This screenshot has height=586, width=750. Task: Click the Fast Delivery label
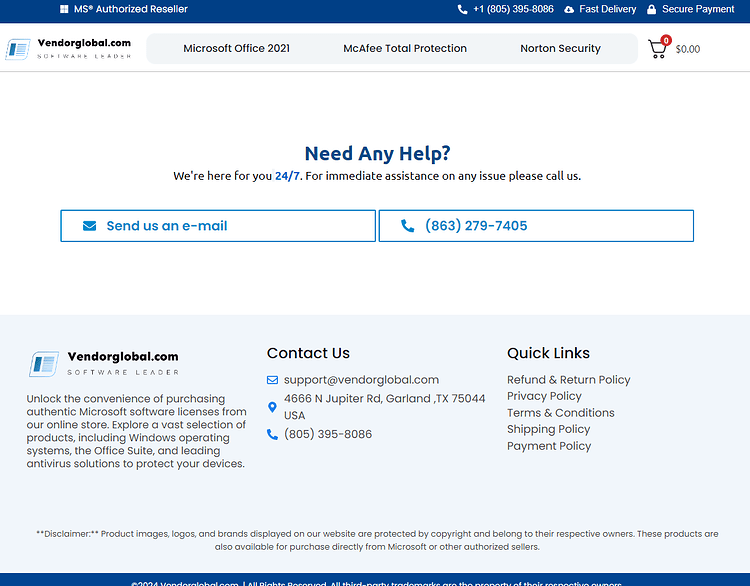pos(607,9)
